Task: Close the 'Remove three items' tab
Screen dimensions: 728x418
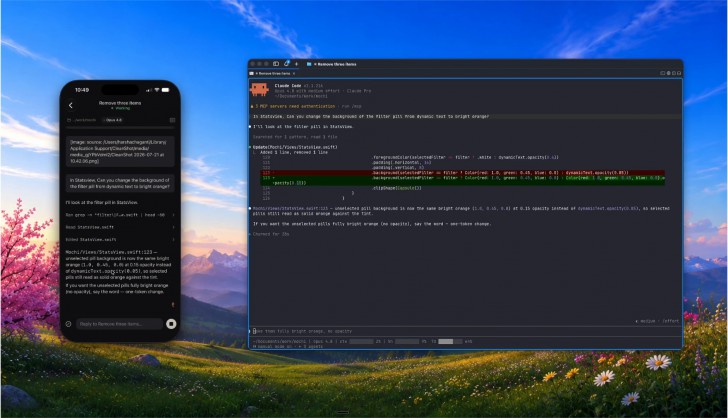Action: click(x=293, y=73)
